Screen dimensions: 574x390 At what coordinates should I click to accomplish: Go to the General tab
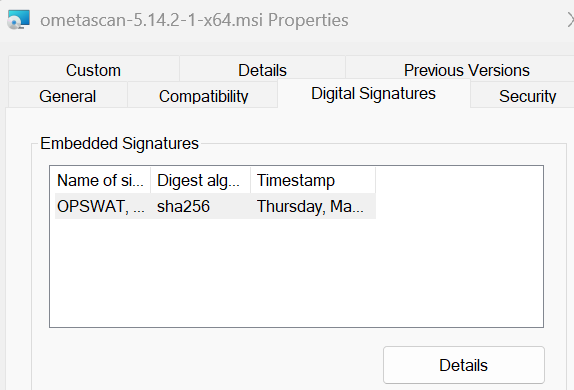[67, 96]
